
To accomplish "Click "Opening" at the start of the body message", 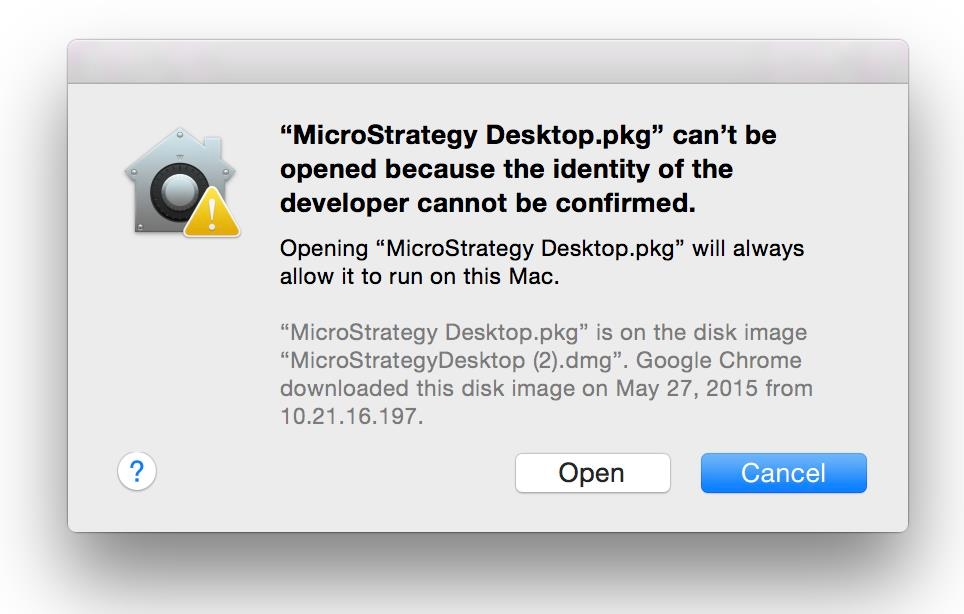I will [324, 249].
